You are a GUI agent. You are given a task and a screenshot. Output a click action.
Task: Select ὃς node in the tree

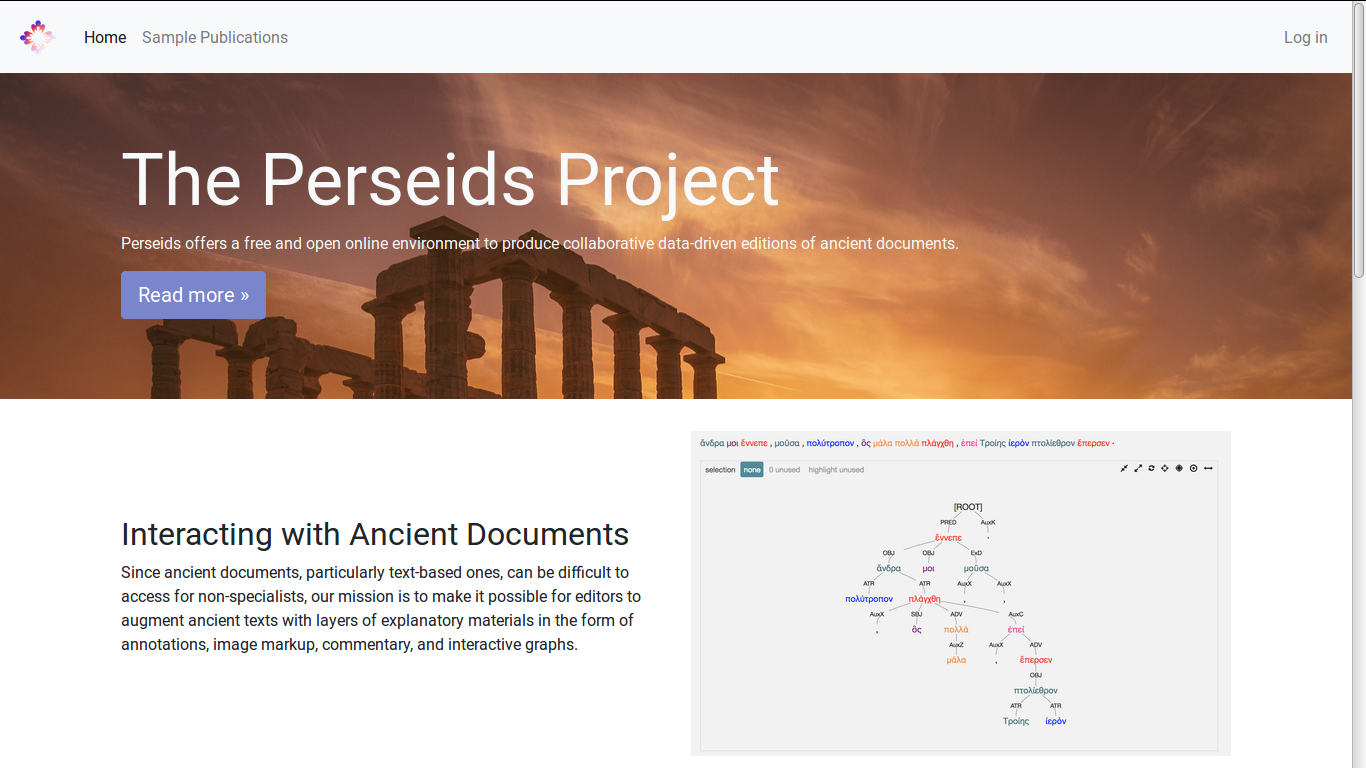click(x=916, y=630)
